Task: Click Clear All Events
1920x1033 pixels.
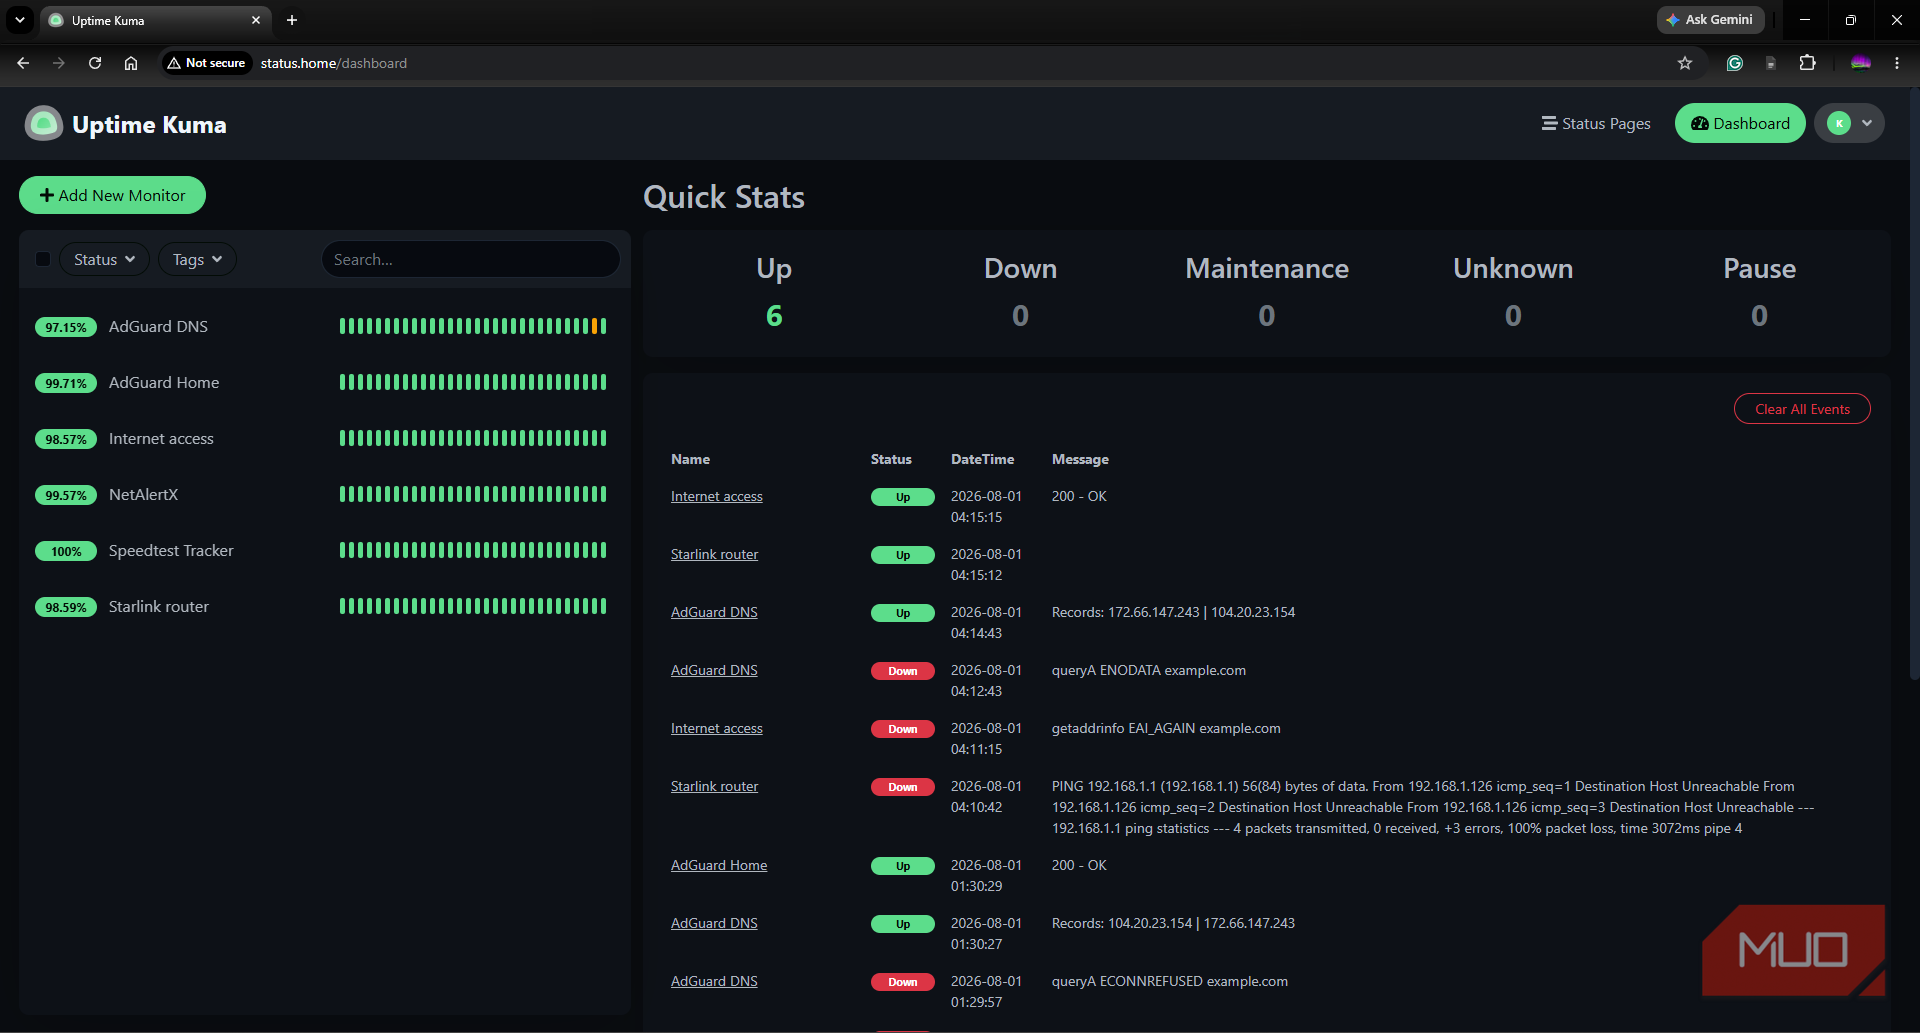Action: [x=1802, y=409]
